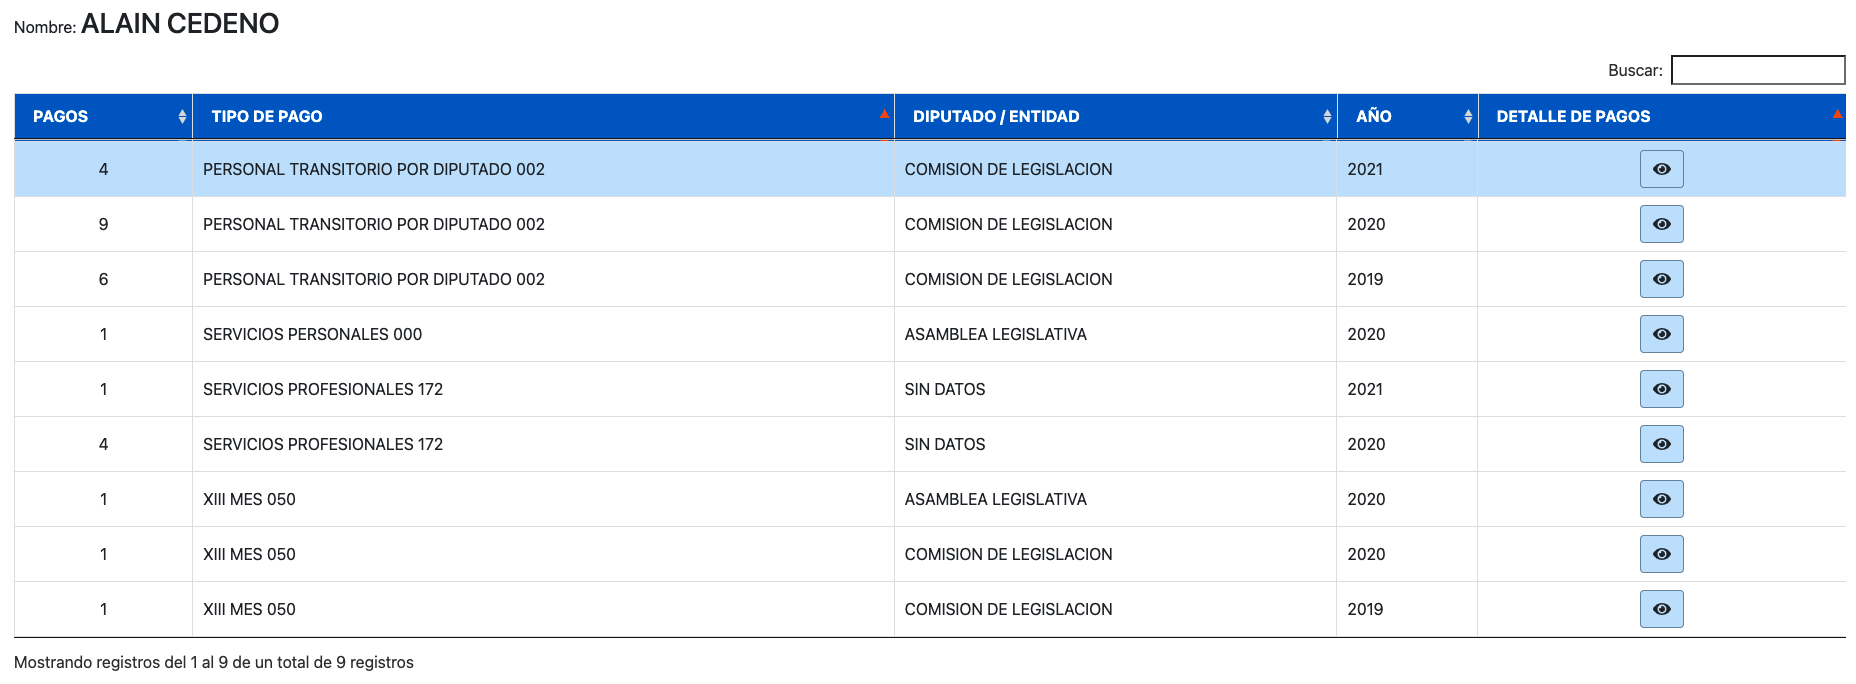Open eye icon for 2020 Personal Transitorio row
Screen dimensions: 1856x684
(1661, 224)
